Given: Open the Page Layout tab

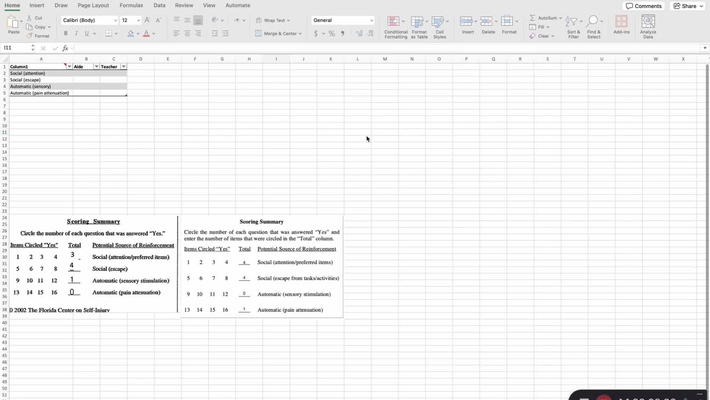Looking at the screenshot, I should tap(93, 5).
